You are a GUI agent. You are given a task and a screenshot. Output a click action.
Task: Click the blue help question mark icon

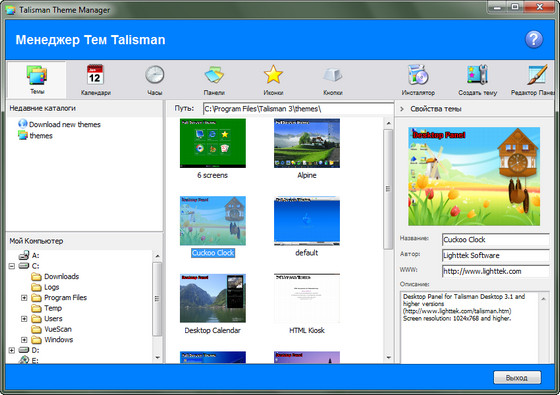tap(534, 39)
